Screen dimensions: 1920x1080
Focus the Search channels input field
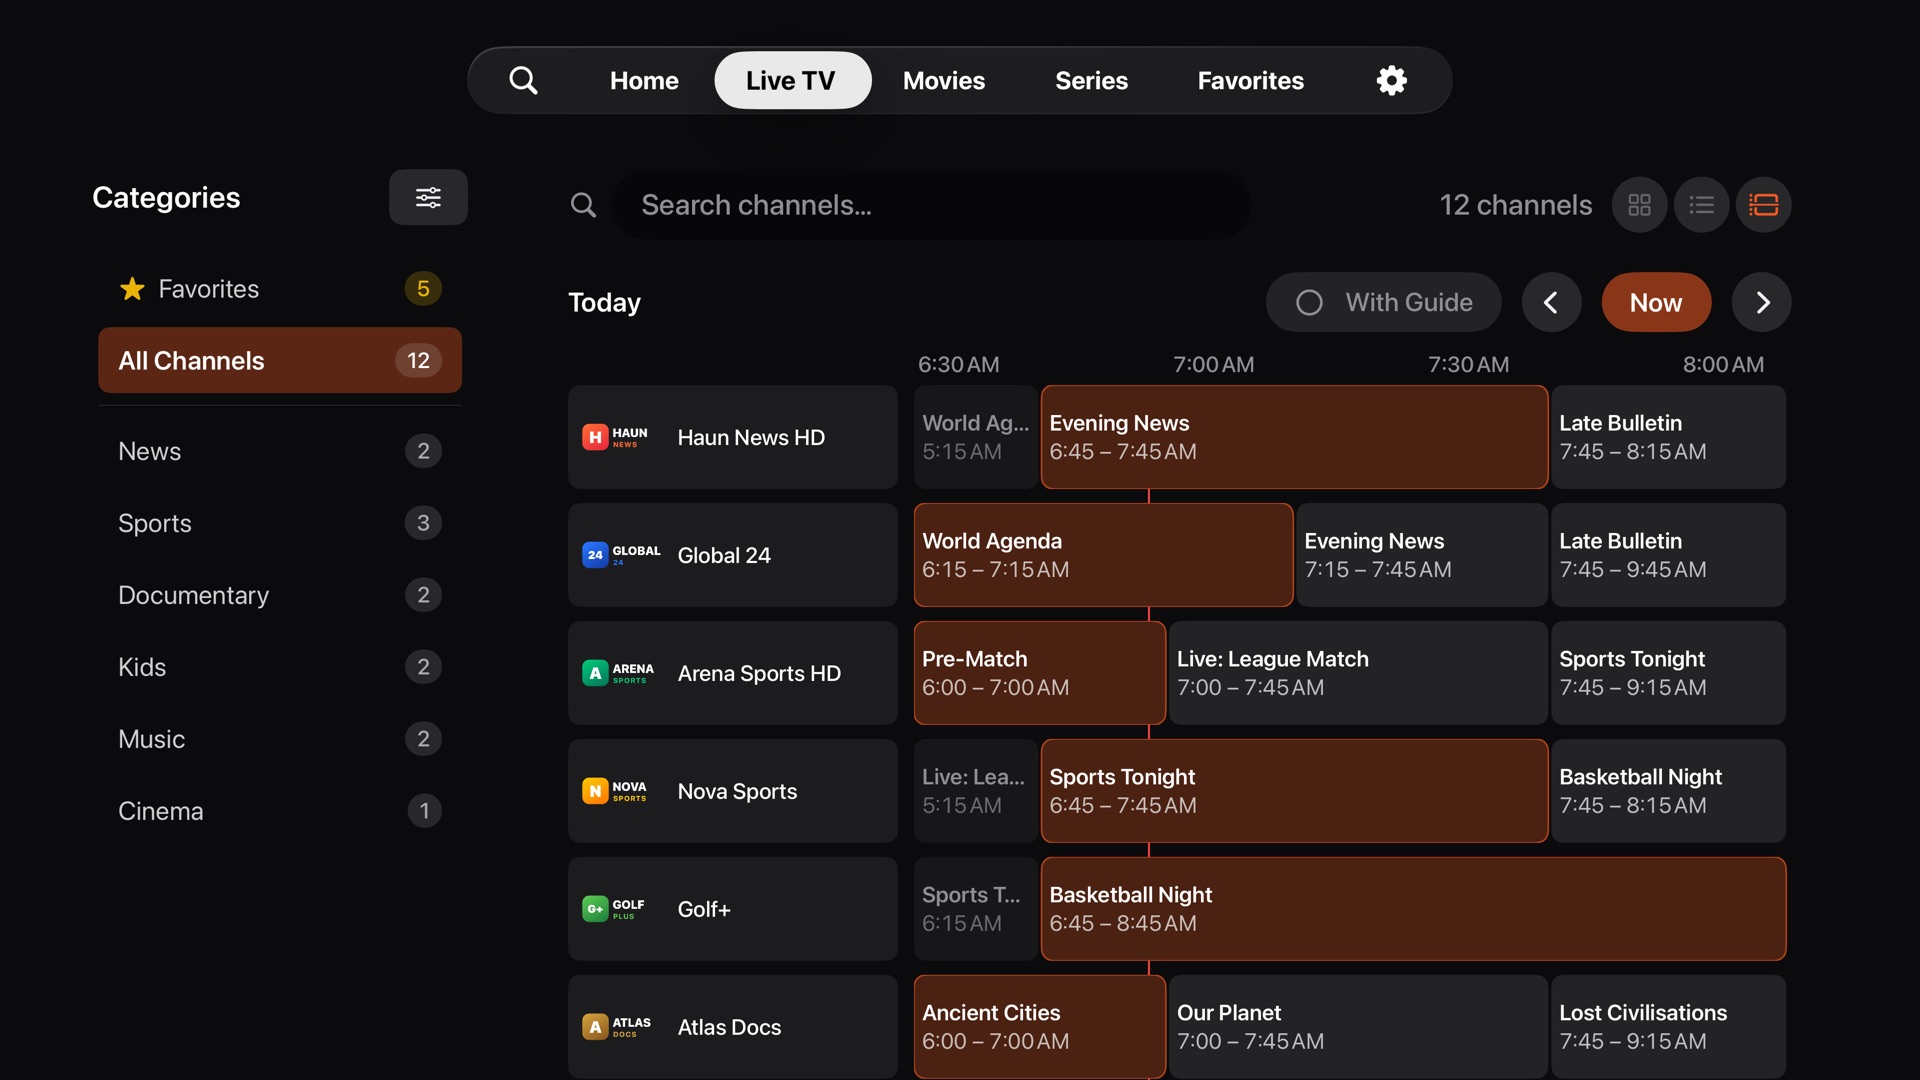tap(931, 205)
